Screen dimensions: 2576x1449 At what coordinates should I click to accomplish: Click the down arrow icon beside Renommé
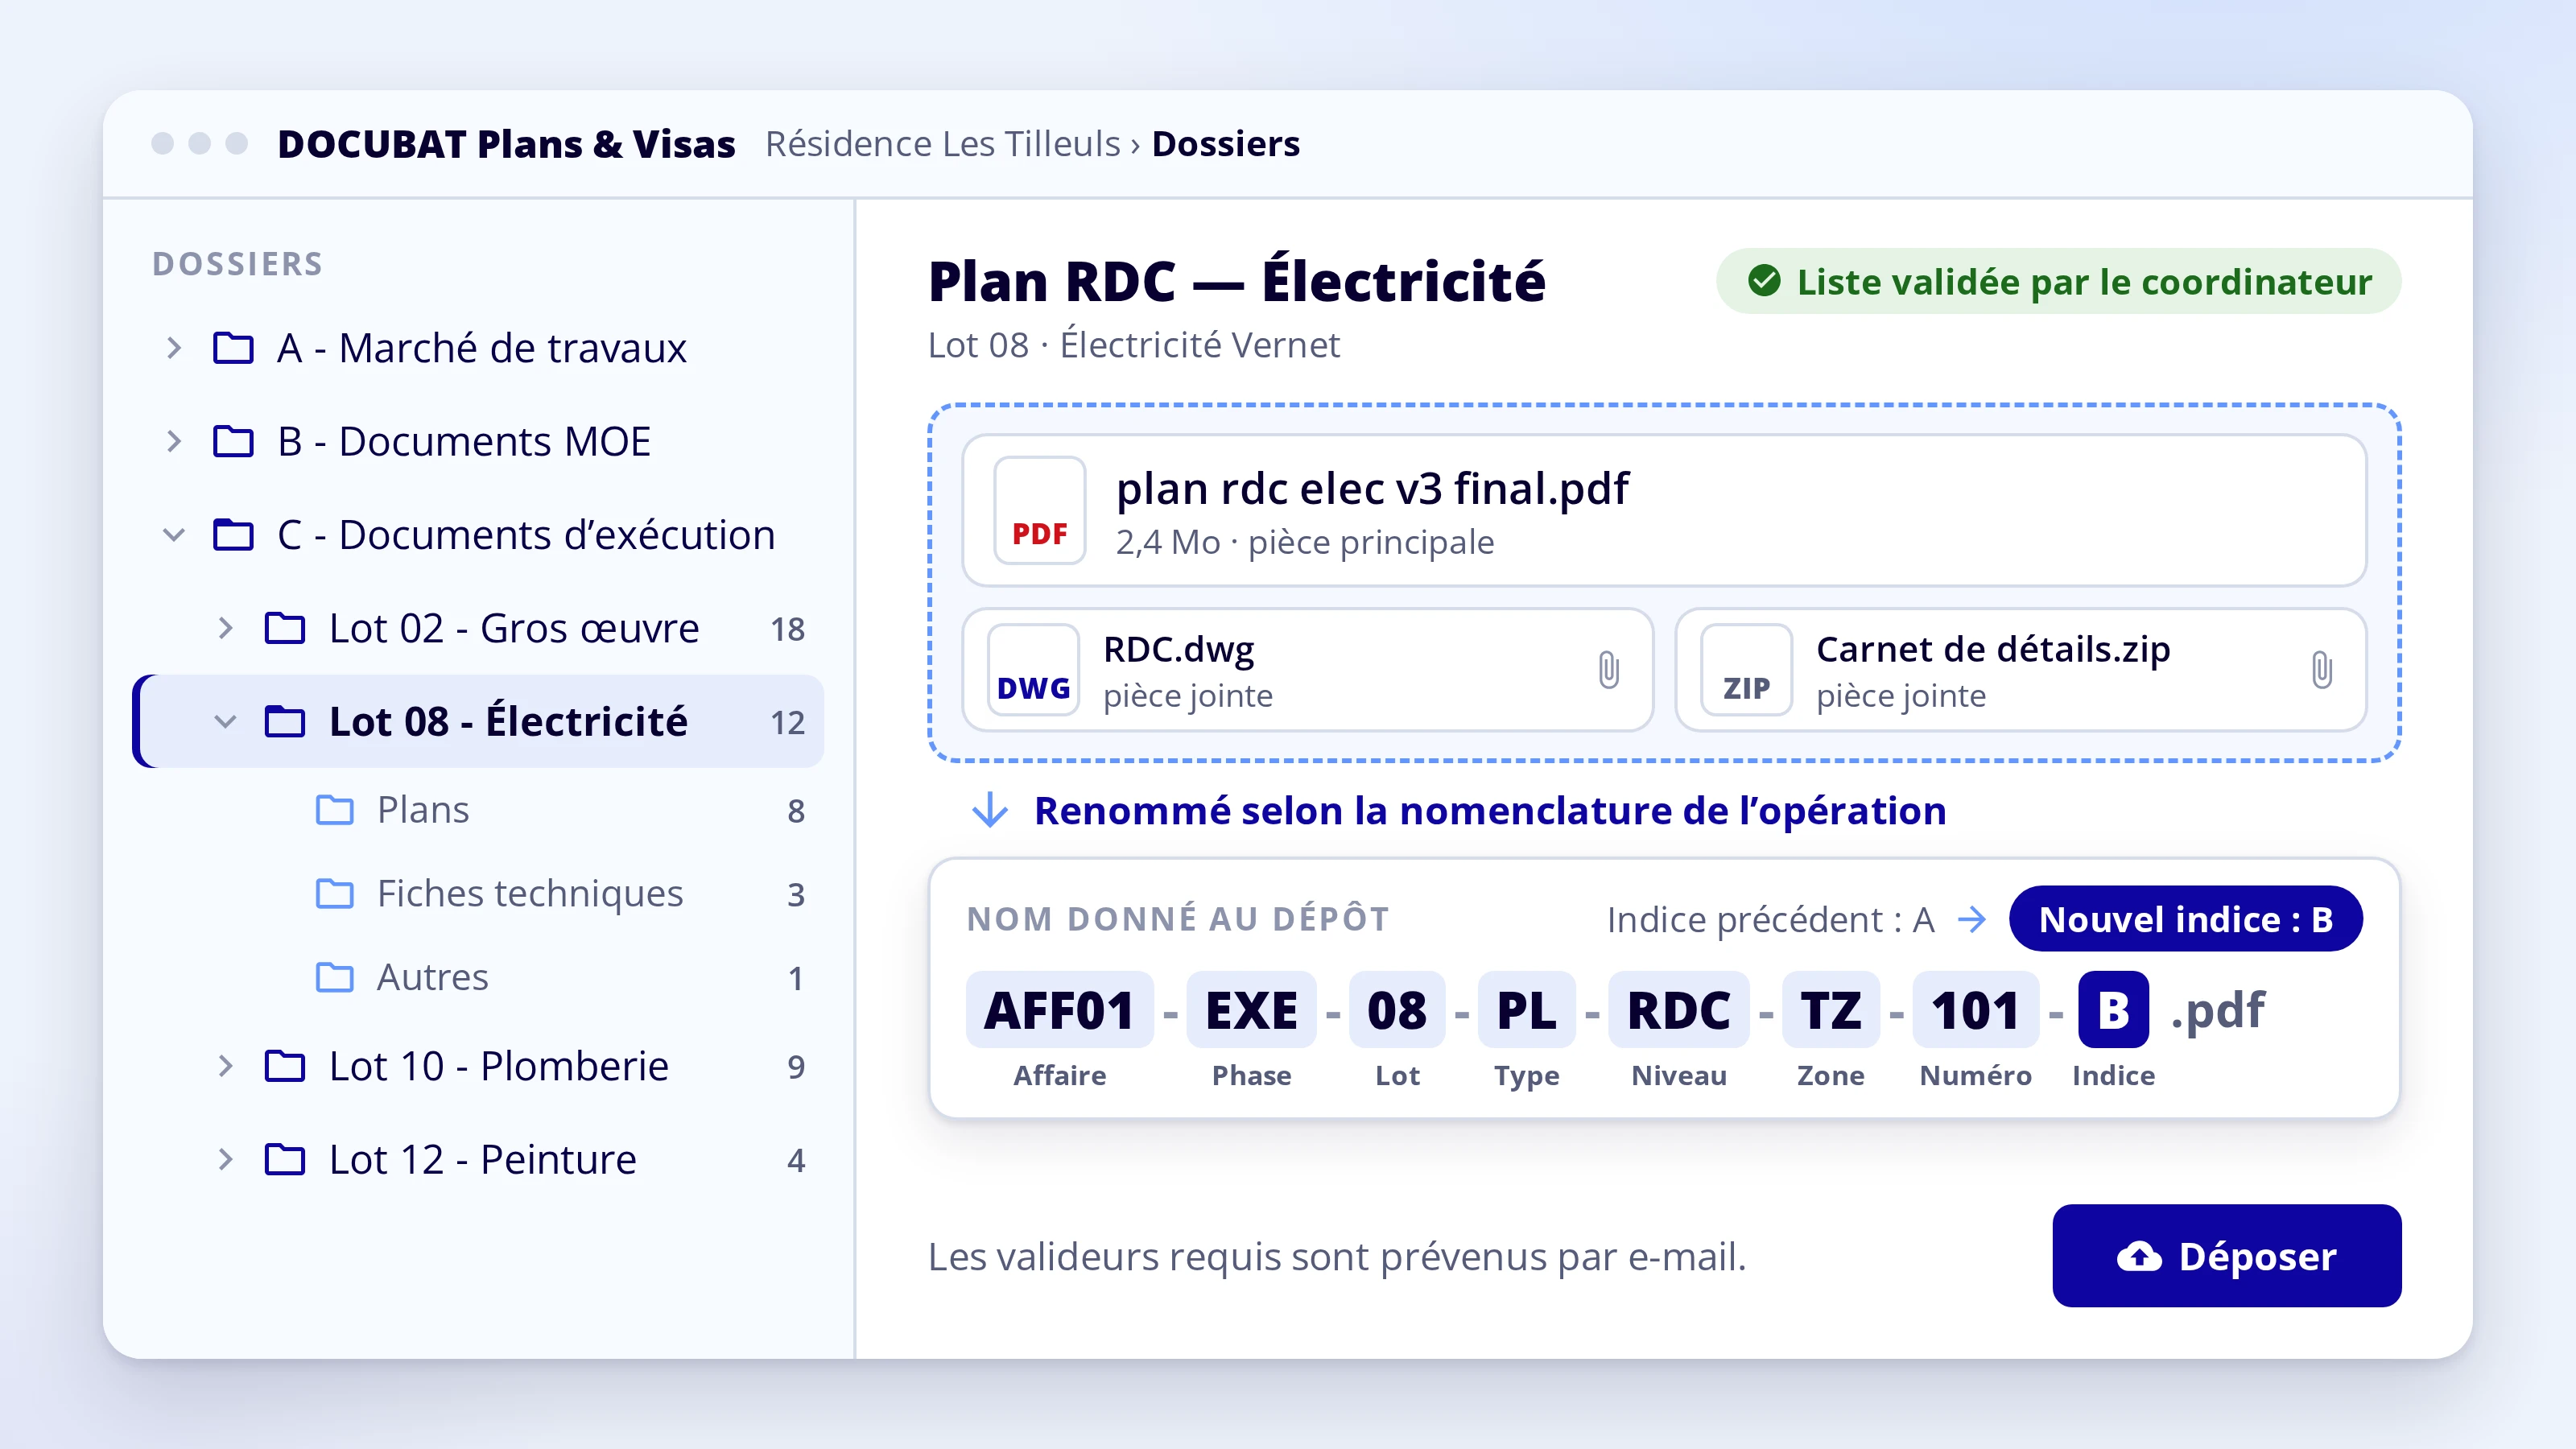pos(990,810)
